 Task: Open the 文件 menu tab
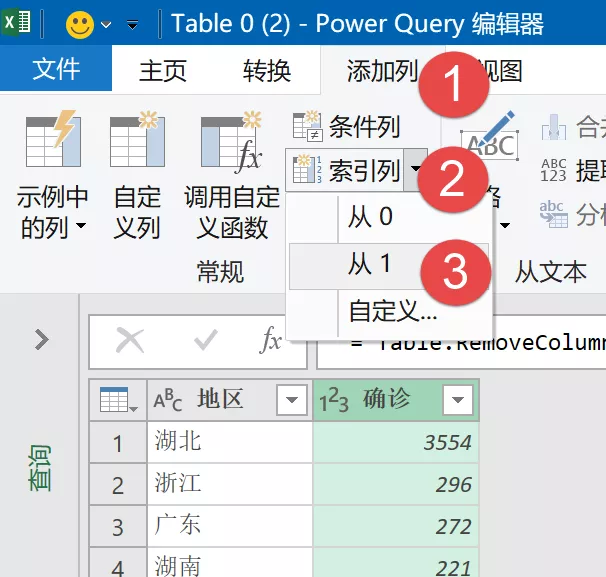click(56, 69)
